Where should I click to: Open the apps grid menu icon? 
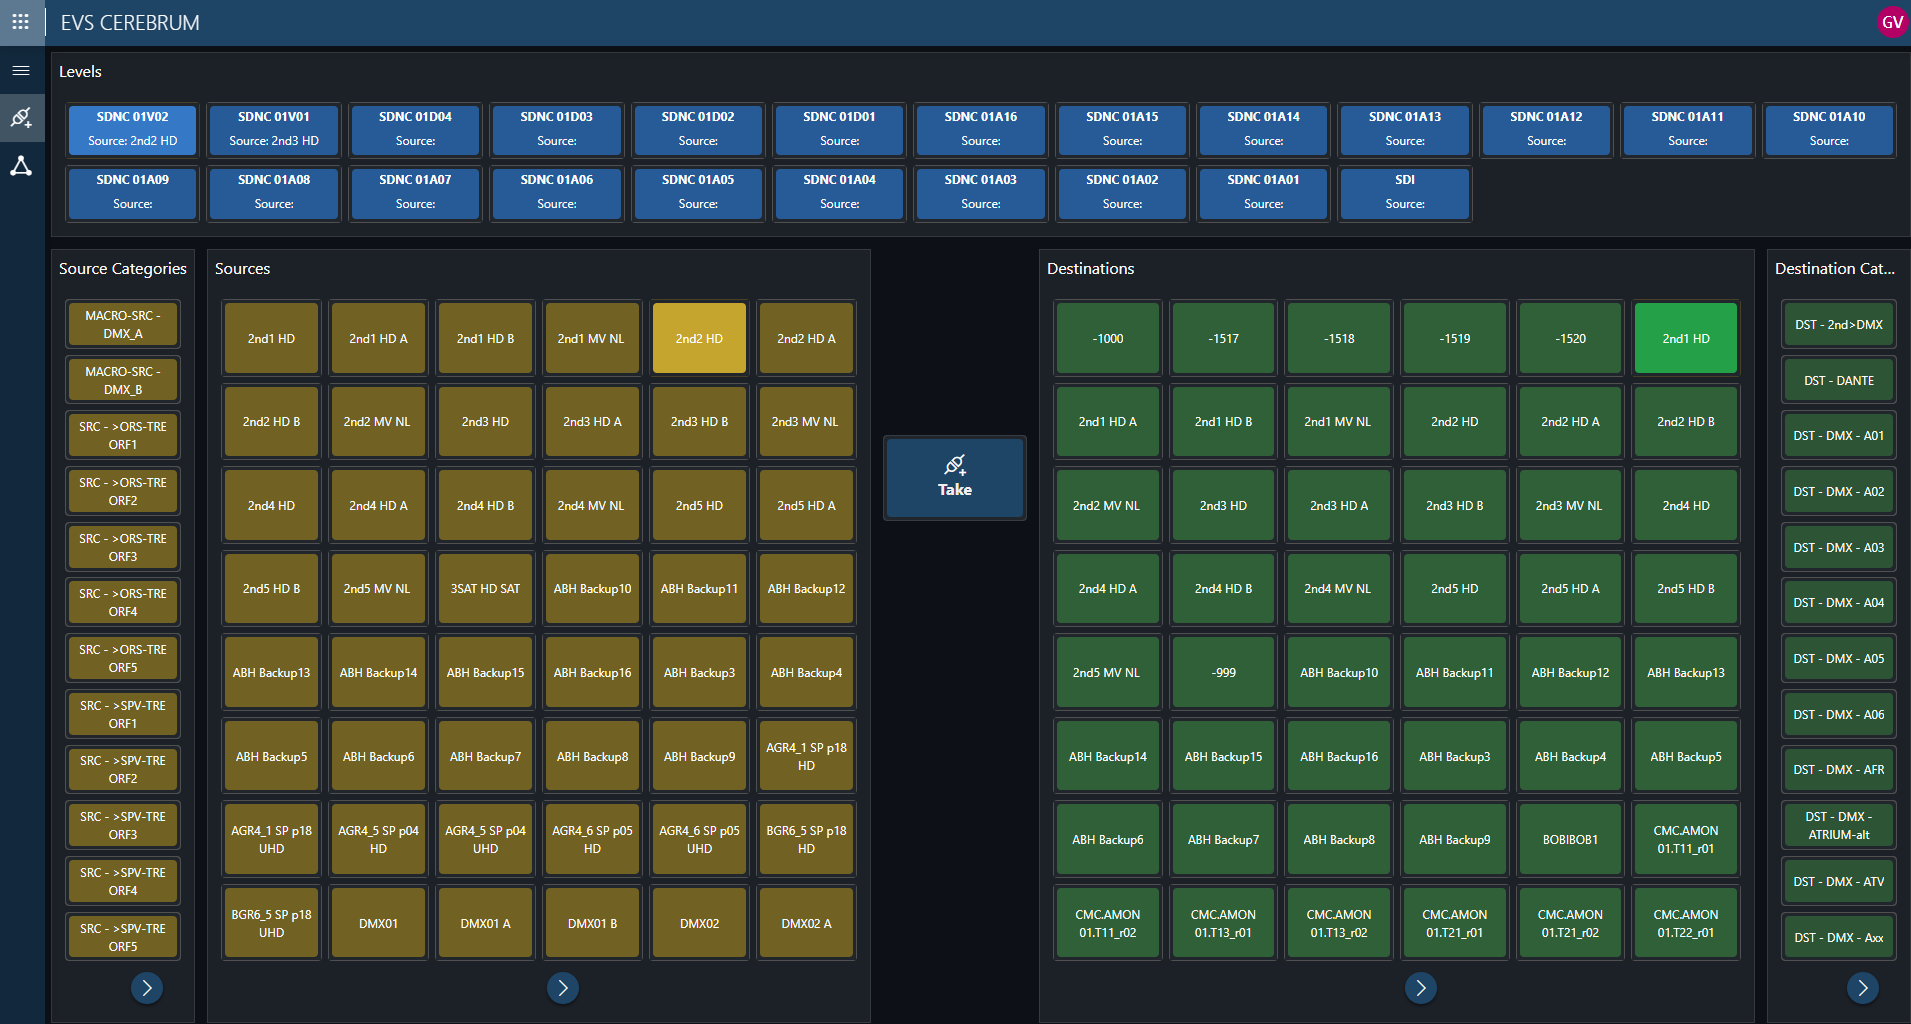20,22
